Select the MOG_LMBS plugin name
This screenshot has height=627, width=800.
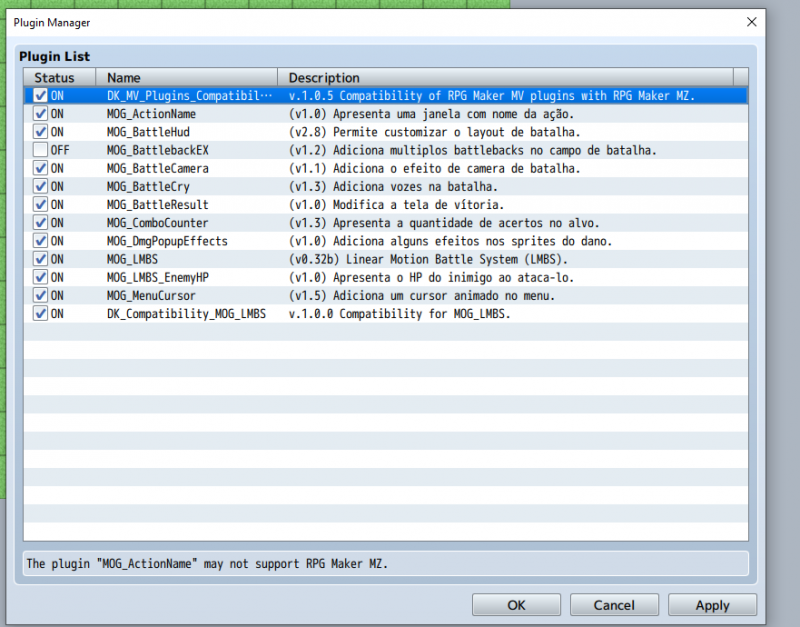(x=132, y=259)
